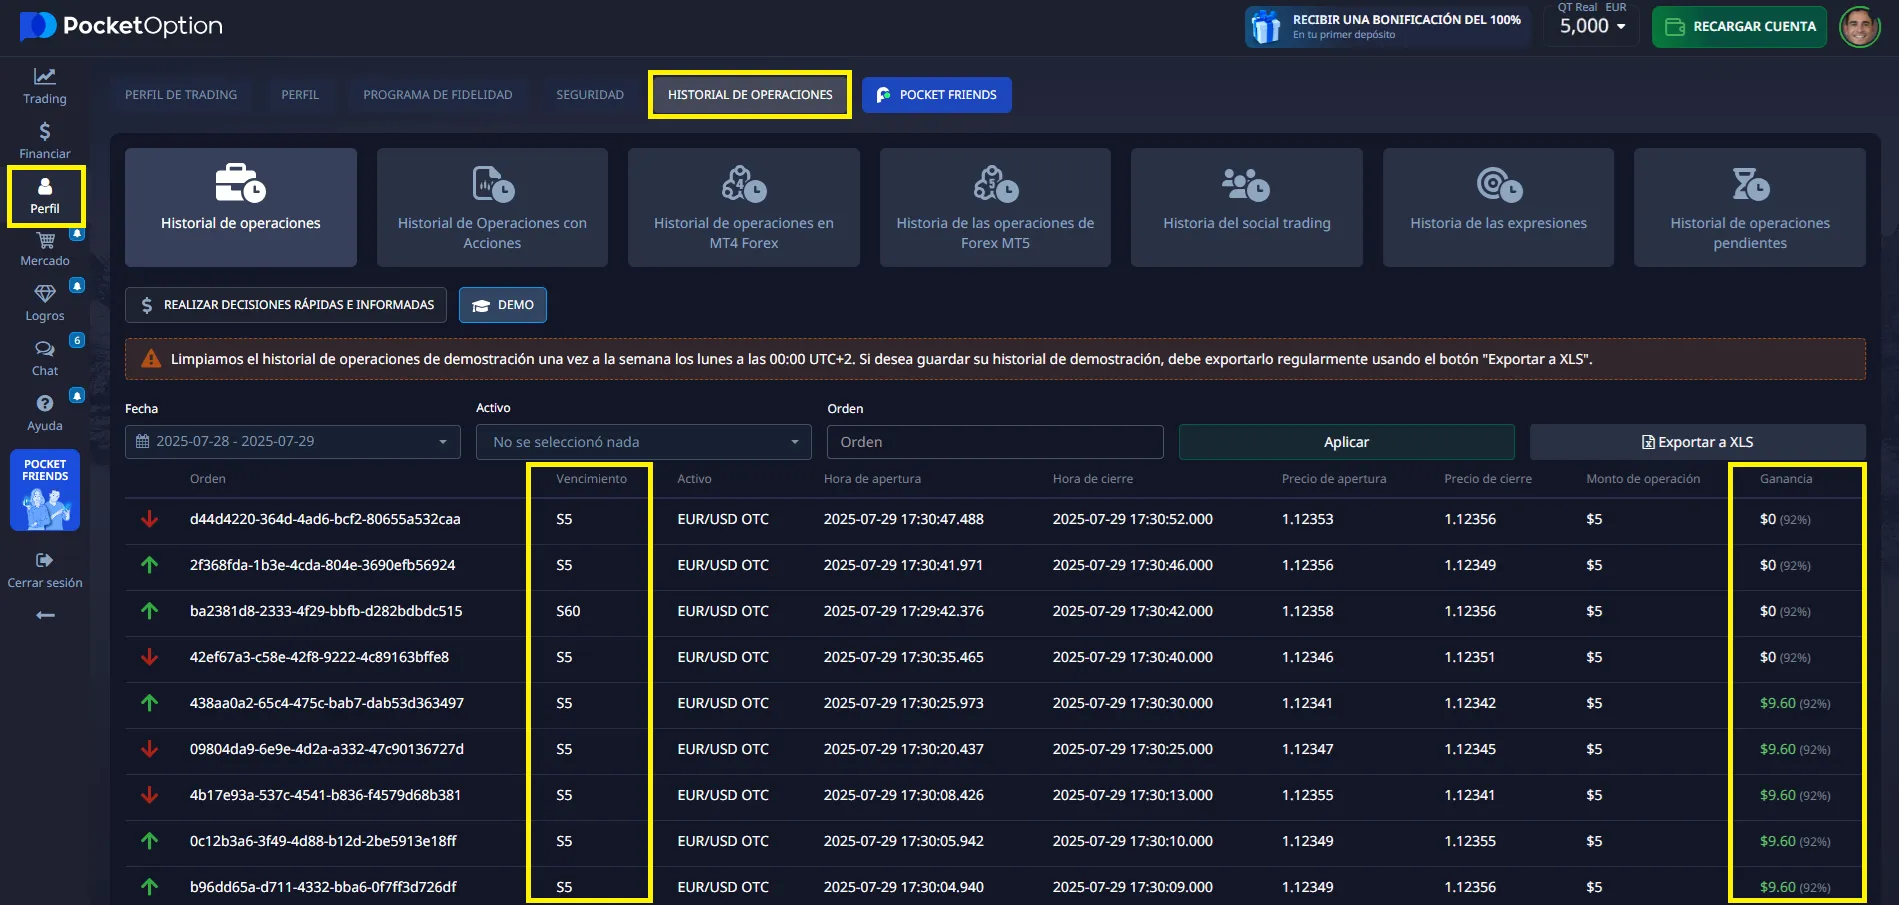Click order ID b96dd65a-d711-4332-bba6-0f7ff3d726df
The height and width of the screenshot is (905, 1899).
[323, 887]
